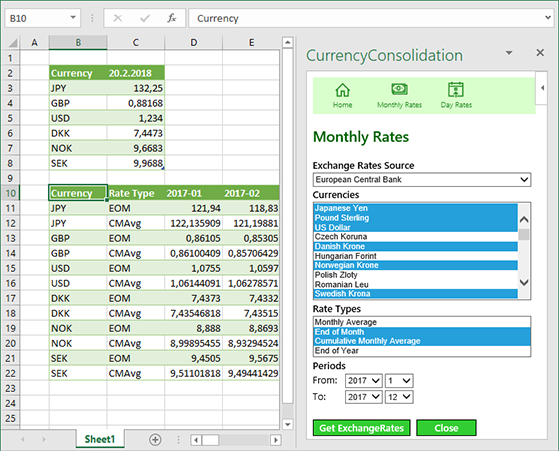The width and height of the screenshot is (559, 451).
Task: Add a new sheet with plus icon
Action: click(x=155, y=440)
